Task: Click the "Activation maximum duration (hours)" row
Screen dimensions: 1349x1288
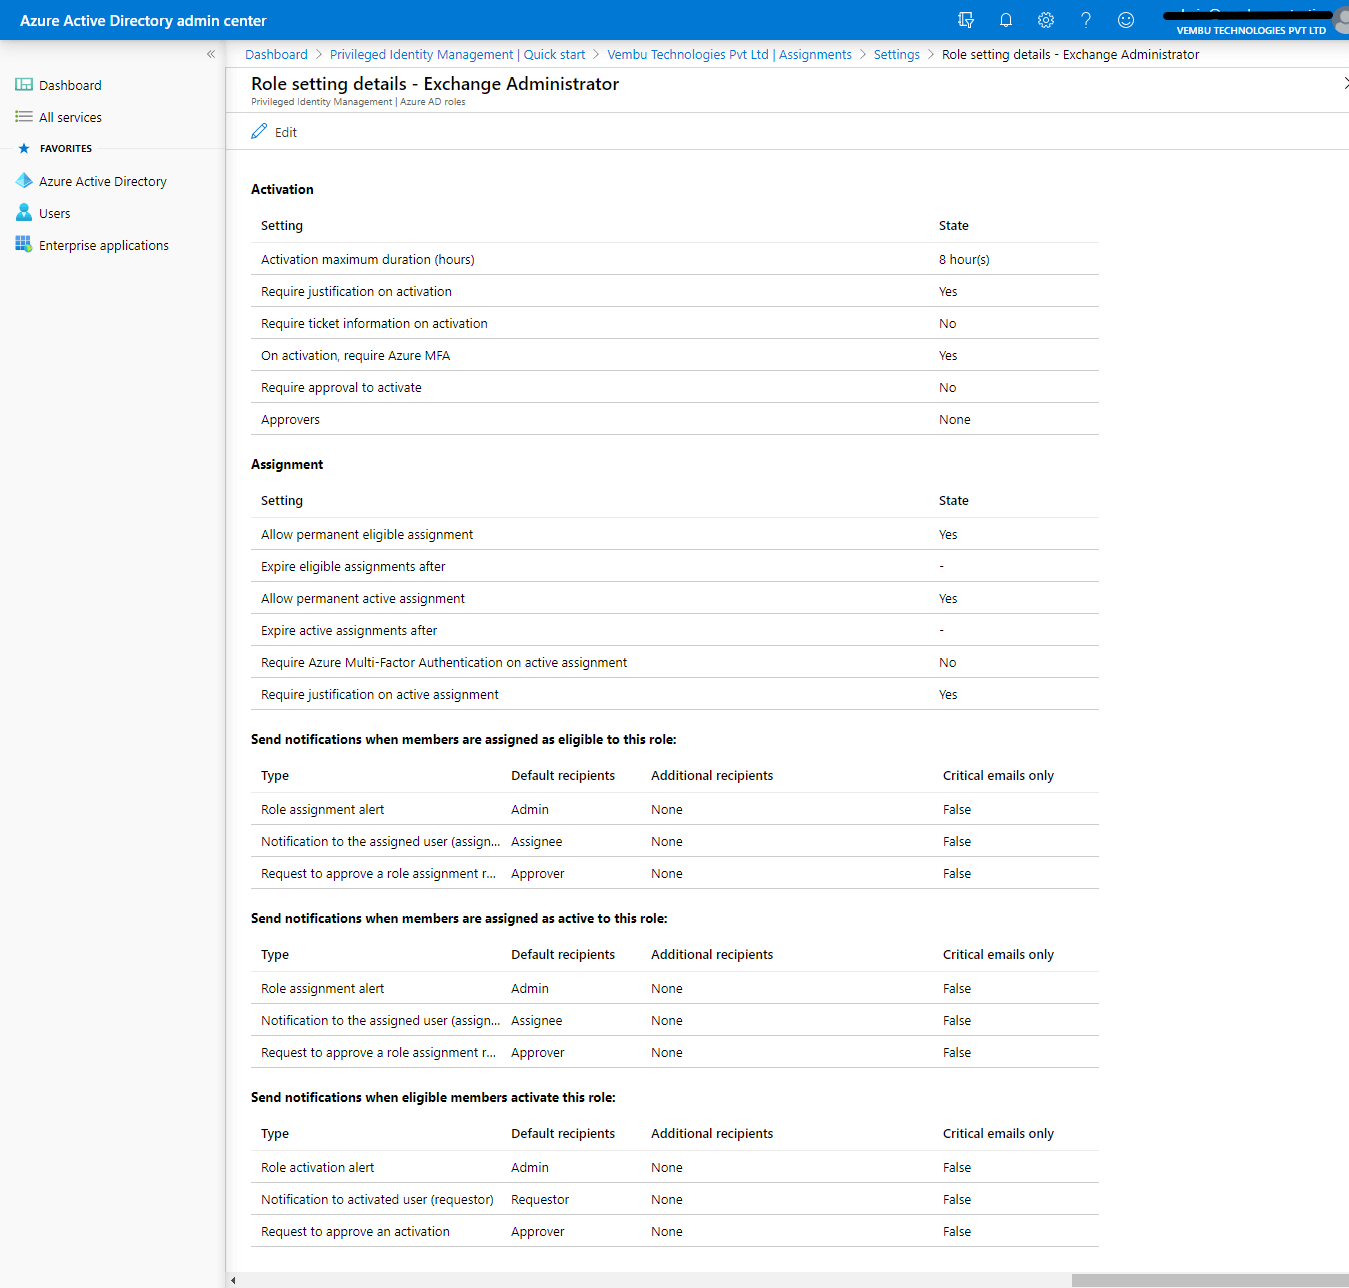Action: coord(675,259)
